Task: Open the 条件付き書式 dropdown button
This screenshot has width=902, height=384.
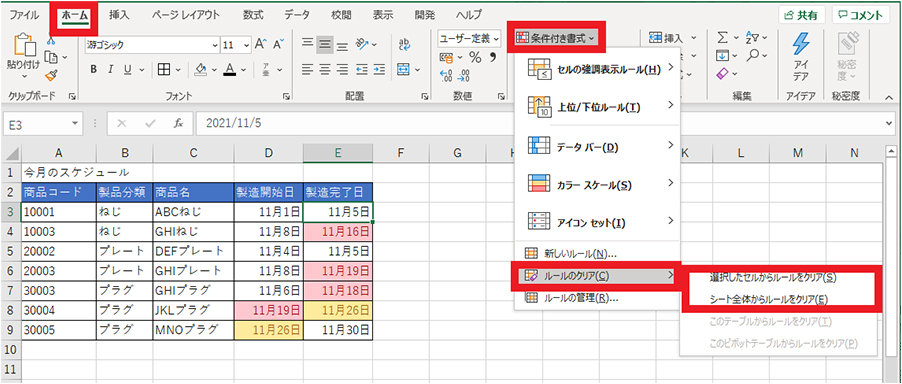Action: [x=556, y=38]
